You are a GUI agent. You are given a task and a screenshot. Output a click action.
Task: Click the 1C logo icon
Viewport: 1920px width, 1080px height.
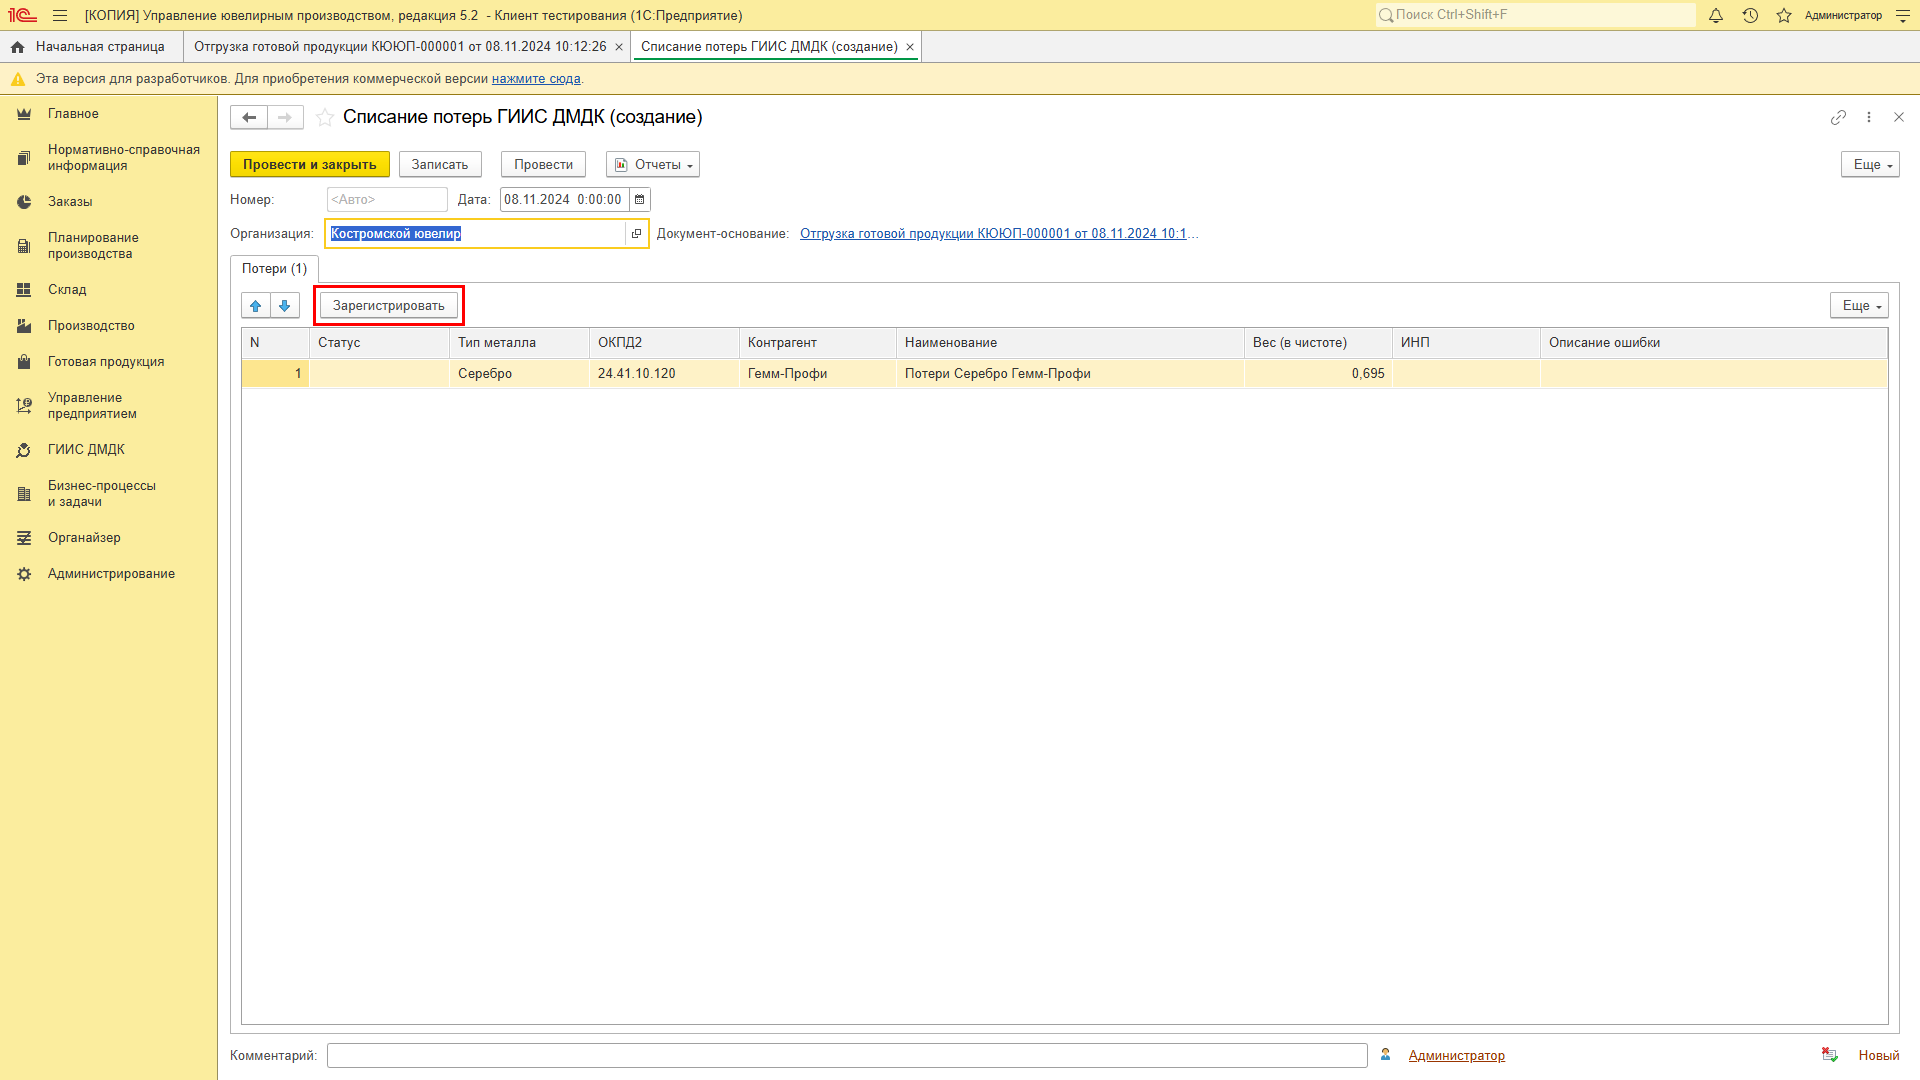click(x=22, y=15)
